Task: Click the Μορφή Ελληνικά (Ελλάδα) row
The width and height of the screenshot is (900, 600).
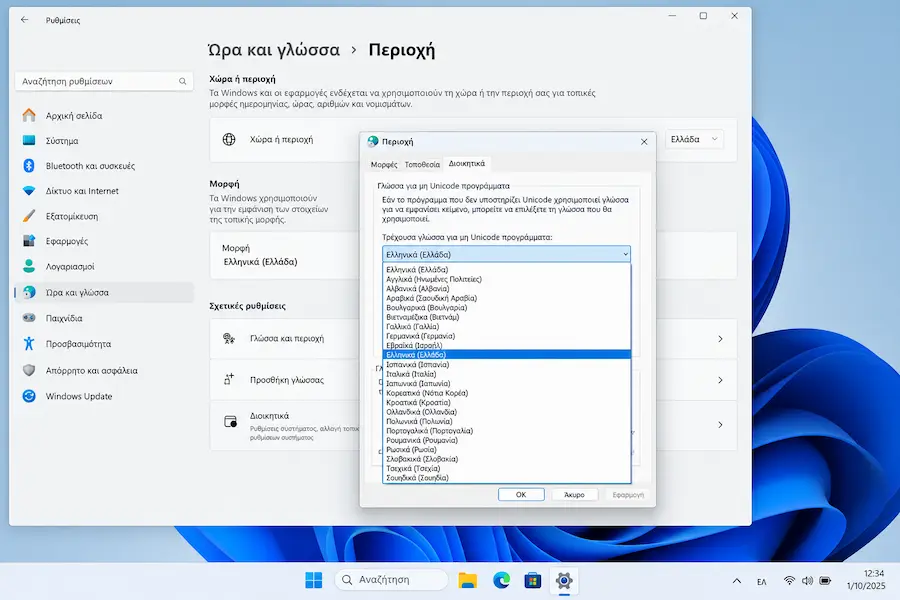Action: pyautogui.click(x=285, y=256)
